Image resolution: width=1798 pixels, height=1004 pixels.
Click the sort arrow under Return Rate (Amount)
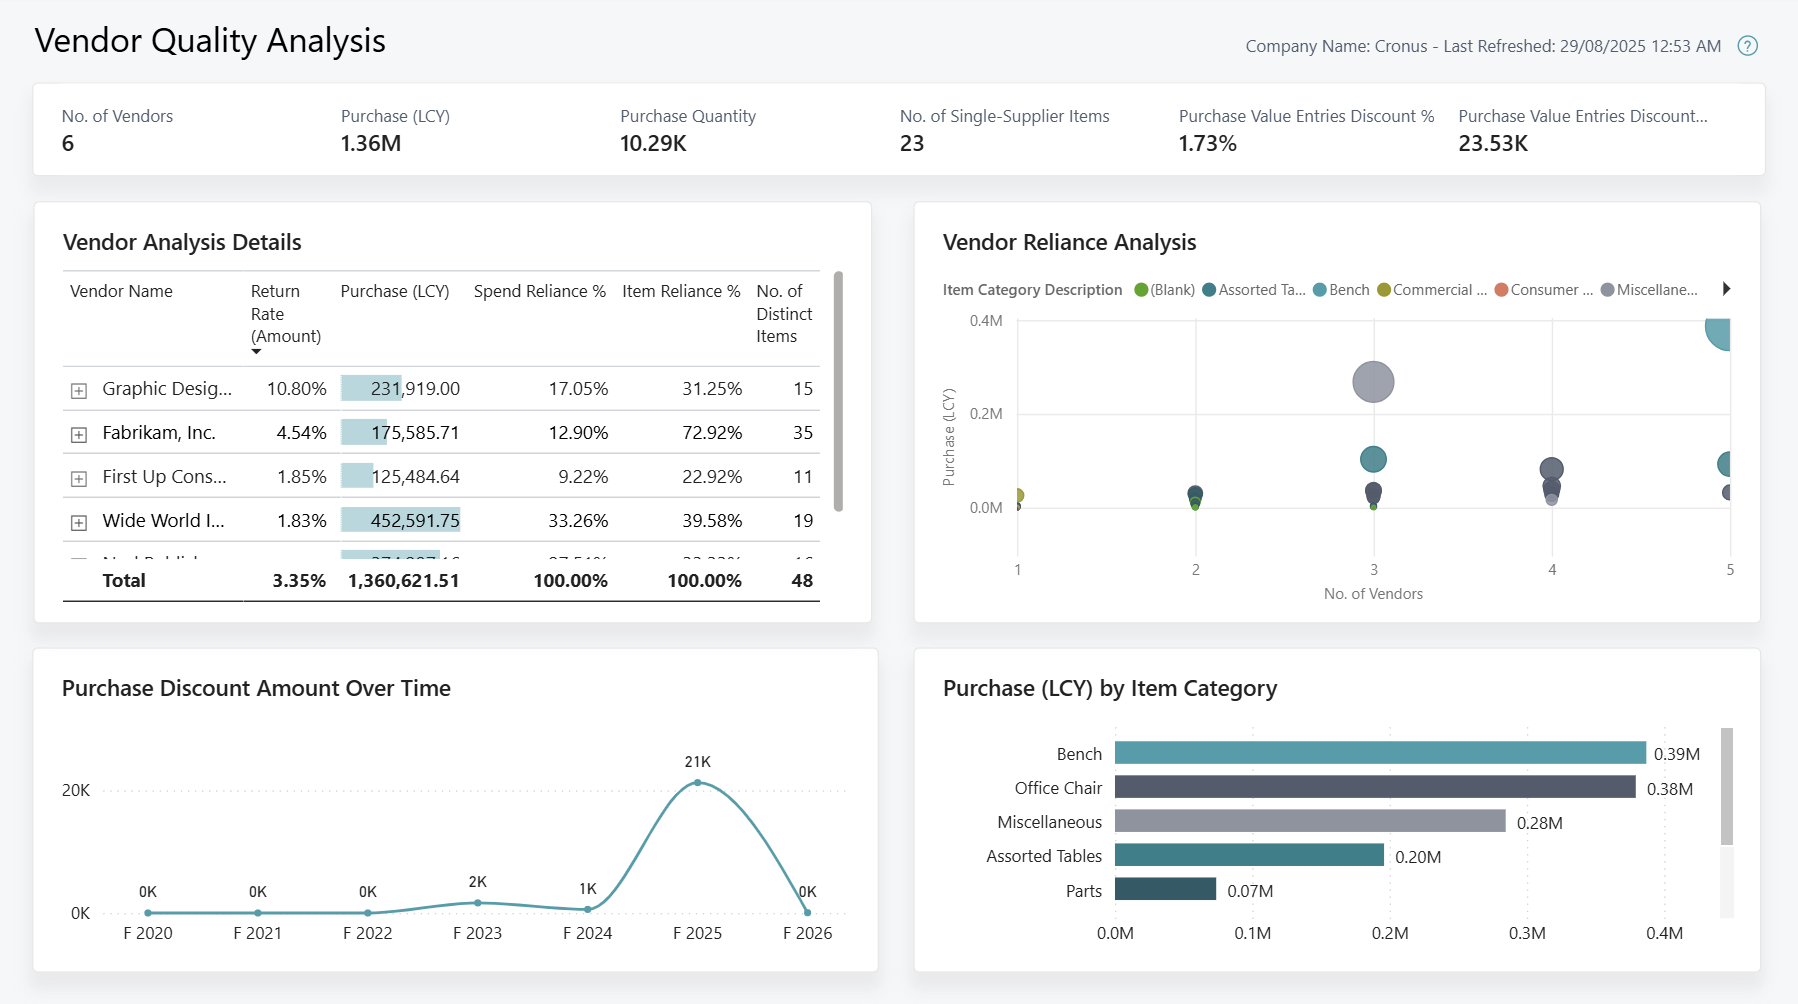pyautogui.click(x=256, y=352)
